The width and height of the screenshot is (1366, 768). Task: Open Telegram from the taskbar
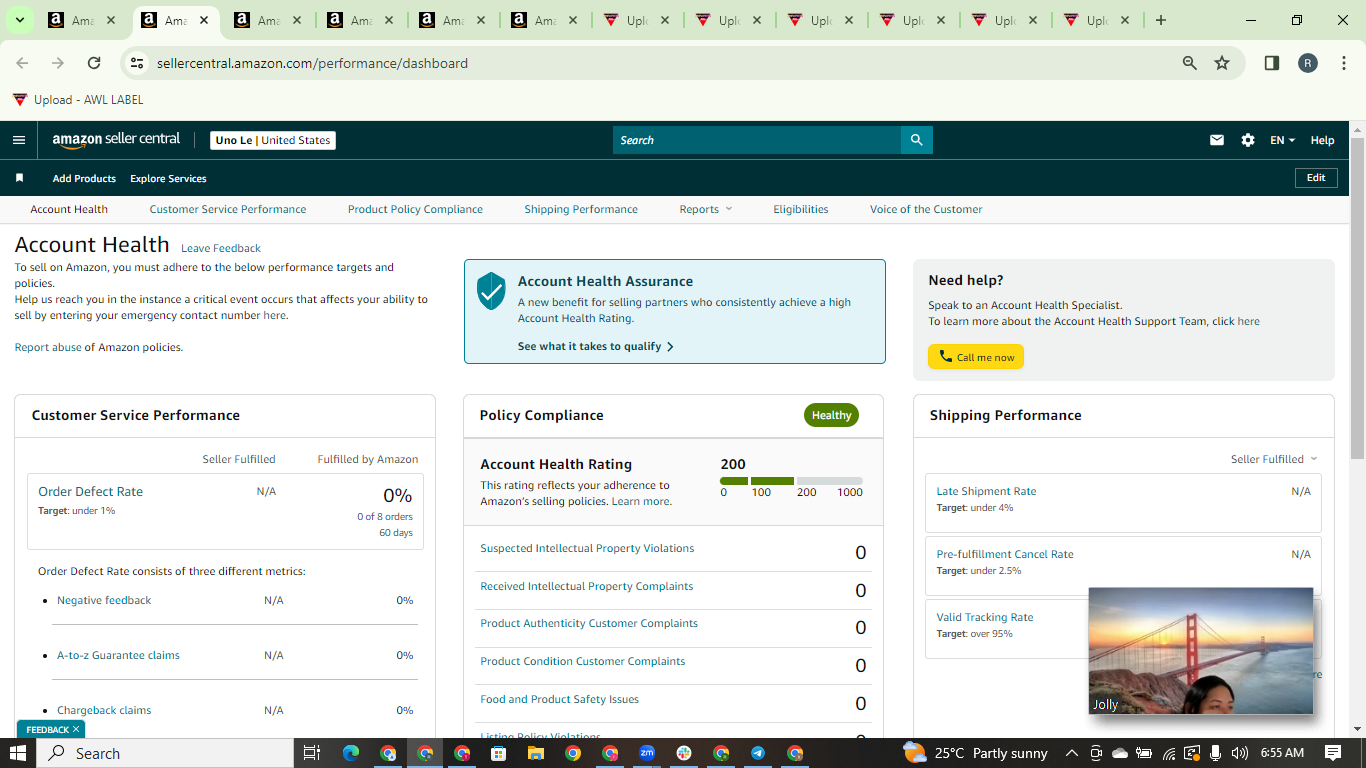pos(758,753)
